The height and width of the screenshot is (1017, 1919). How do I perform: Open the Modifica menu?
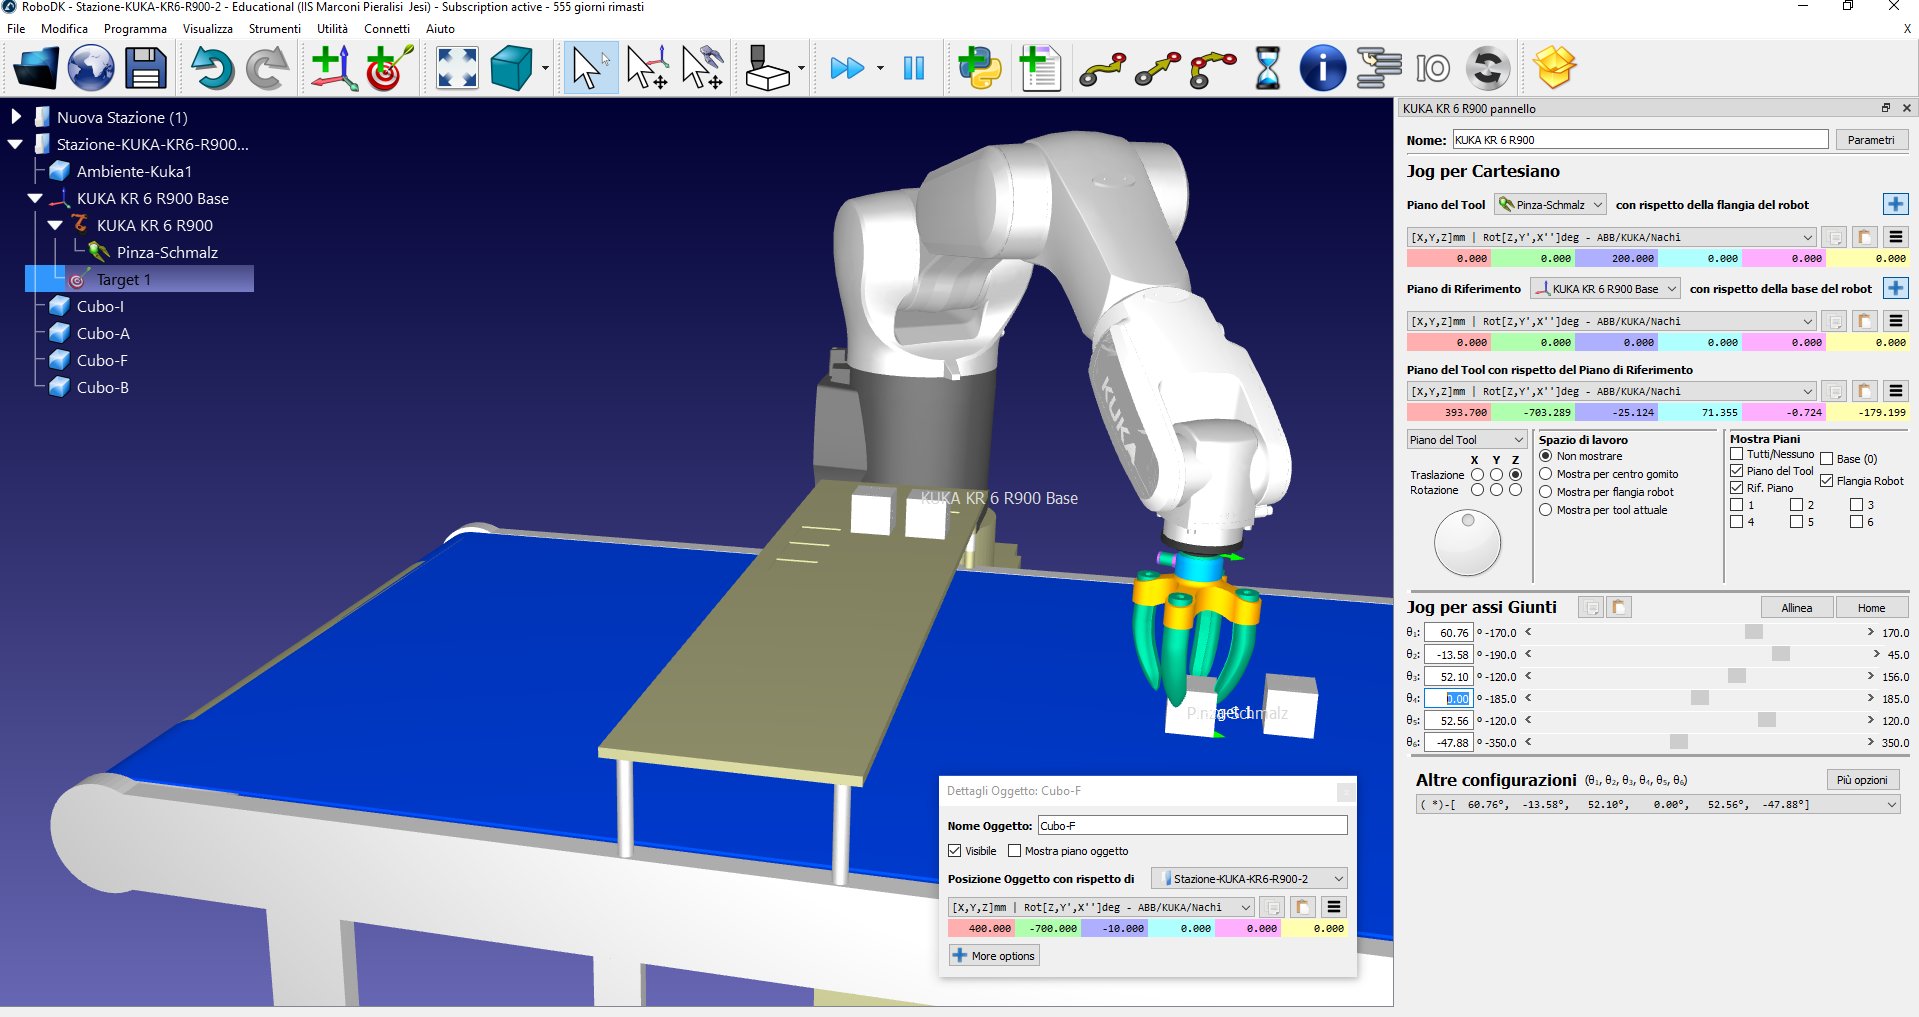64,29
